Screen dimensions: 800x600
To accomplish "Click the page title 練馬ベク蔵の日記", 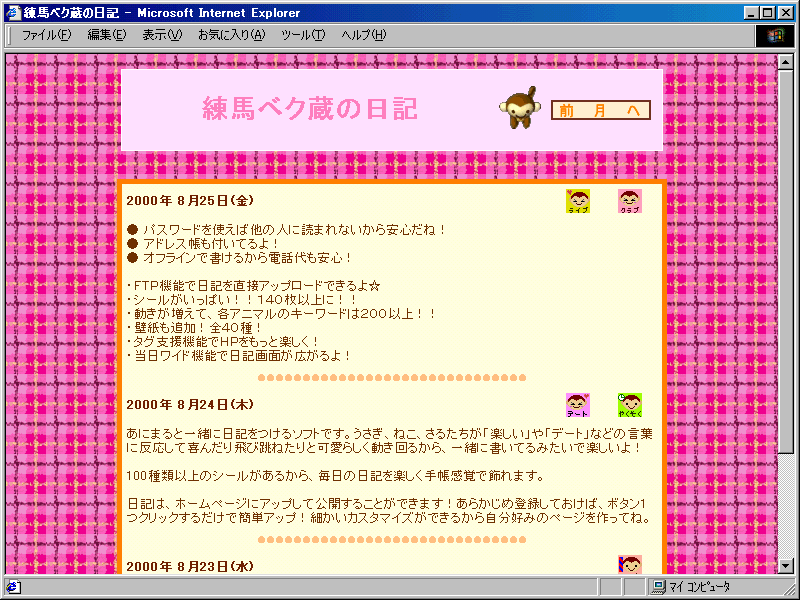I will pyautogui.click(x=310, y=109).
